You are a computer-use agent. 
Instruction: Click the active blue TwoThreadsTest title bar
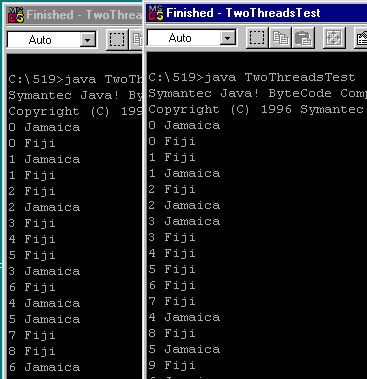[x=257, y=13]
